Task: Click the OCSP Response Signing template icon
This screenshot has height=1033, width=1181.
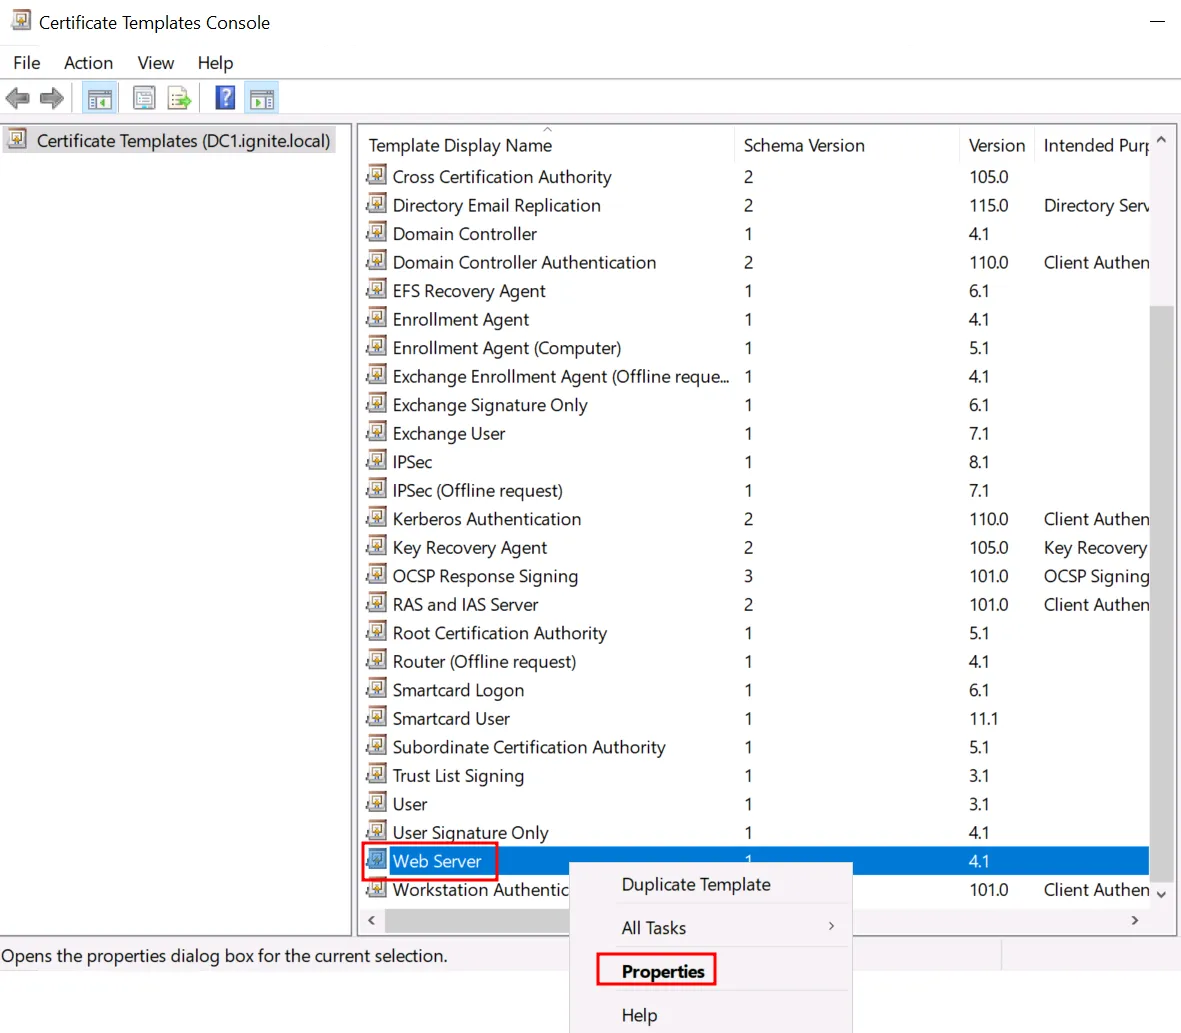Action: [x=377, y=576]
